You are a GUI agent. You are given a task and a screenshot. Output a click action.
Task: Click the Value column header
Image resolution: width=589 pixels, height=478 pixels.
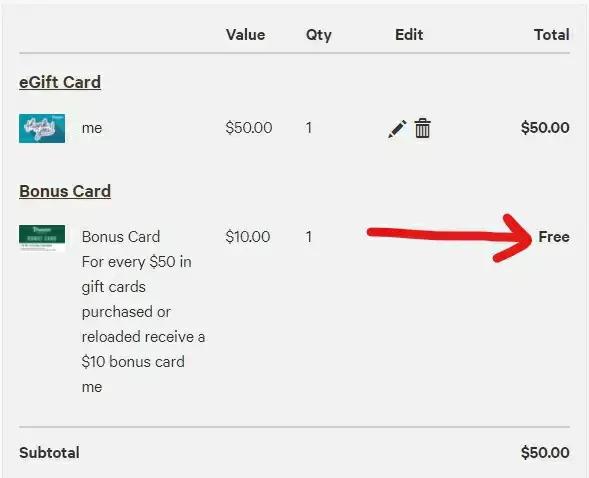(x=246, y=35)
